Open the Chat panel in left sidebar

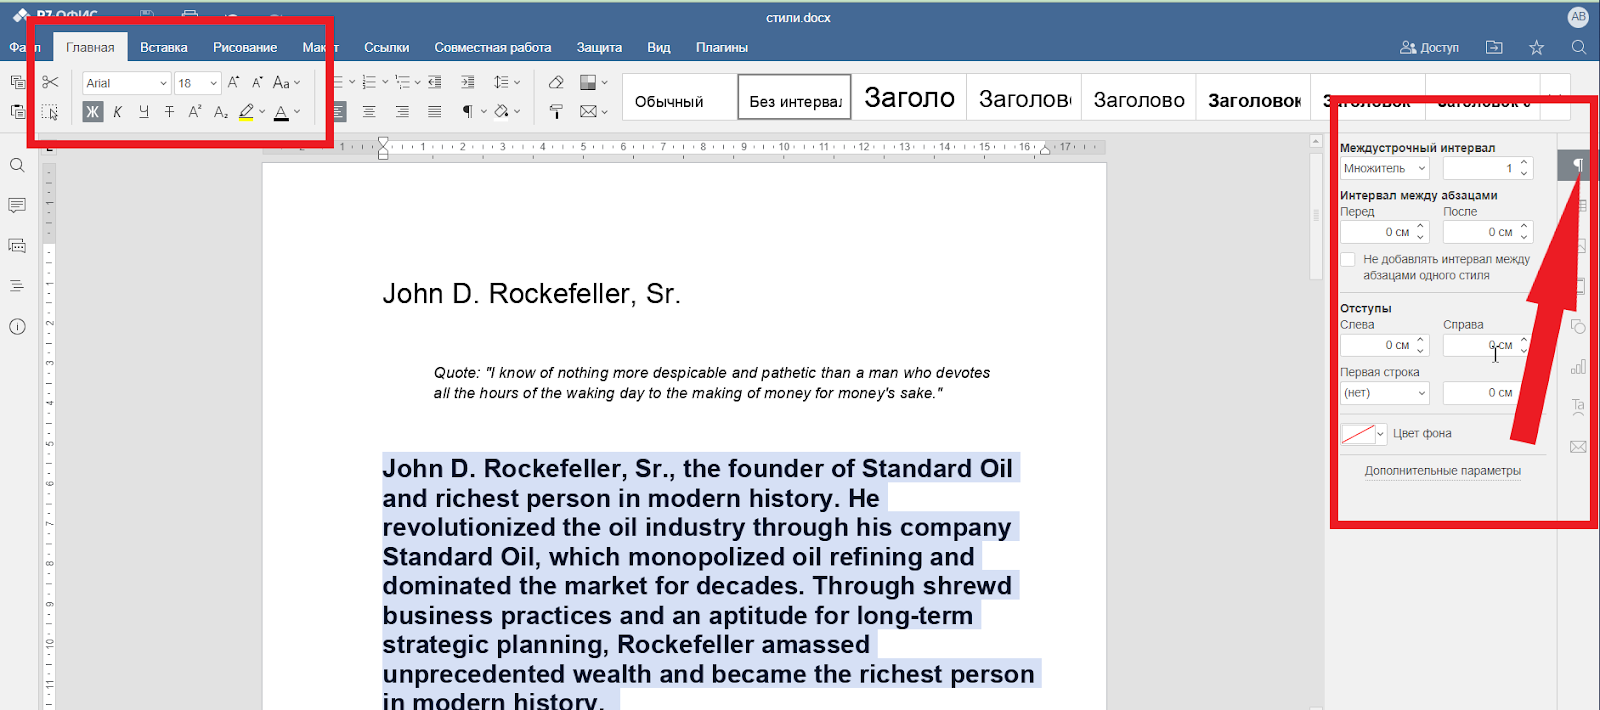tap(17, 246)
